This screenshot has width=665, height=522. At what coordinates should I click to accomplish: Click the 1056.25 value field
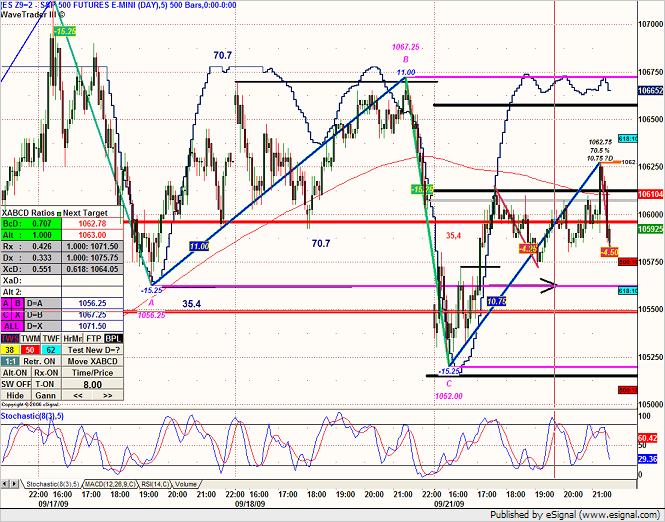[92, 303]
